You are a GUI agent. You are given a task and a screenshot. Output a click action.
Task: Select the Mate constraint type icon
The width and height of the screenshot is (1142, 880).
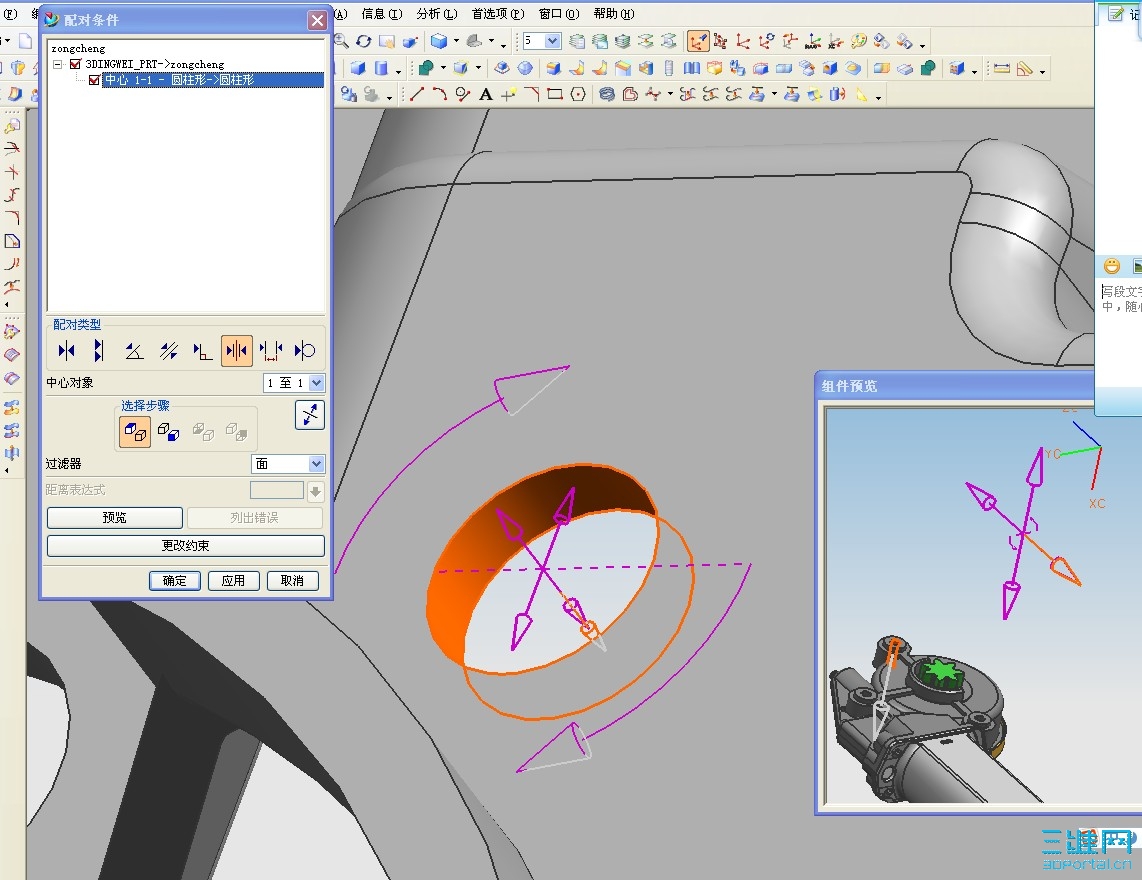(66, 351)
